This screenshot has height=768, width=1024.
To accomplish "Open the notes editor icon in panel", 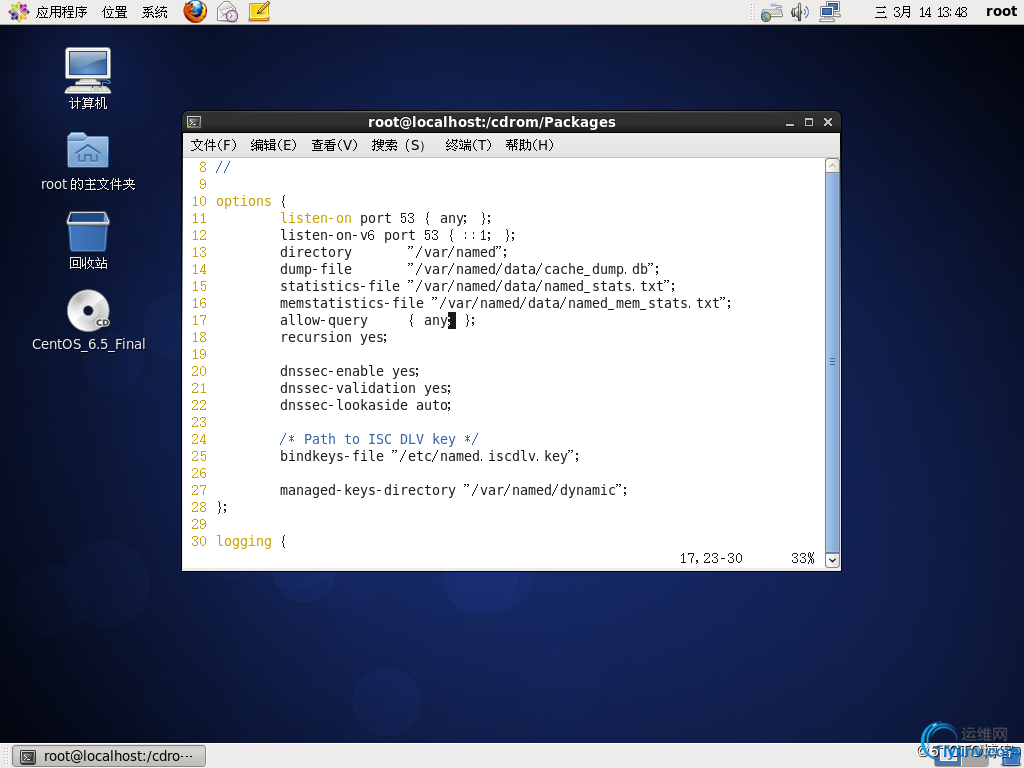I will click(x=259, y=12).
